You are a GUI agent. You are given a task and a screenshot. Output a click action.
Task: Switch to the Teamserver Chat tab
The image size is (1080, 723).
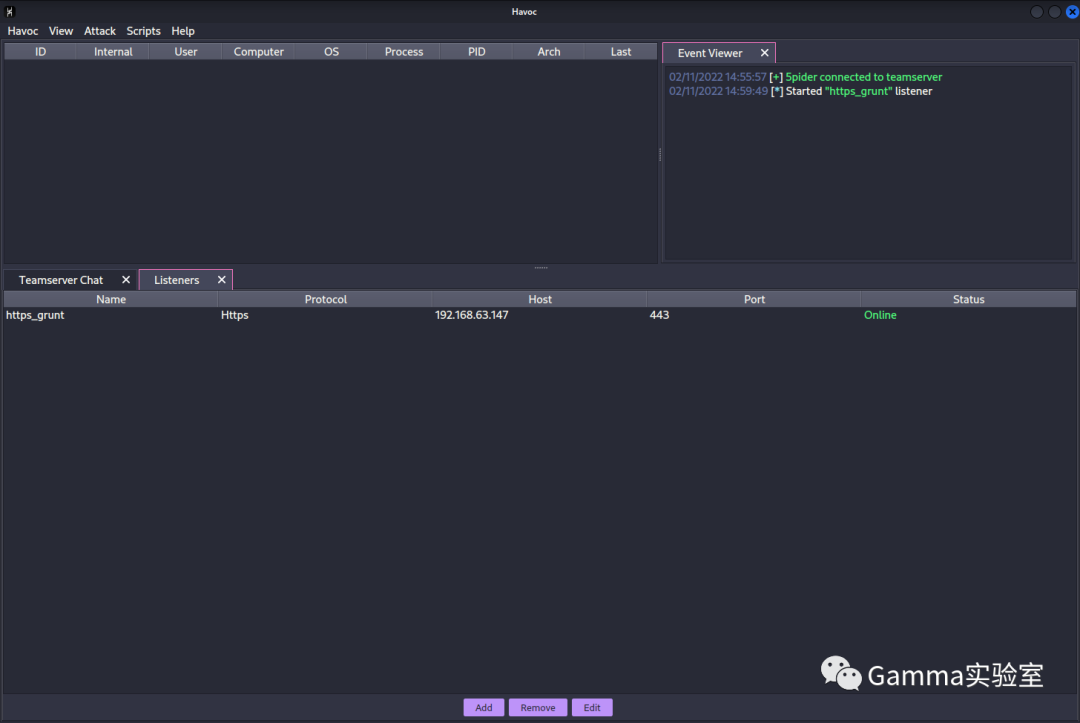(x=61, y=280)
